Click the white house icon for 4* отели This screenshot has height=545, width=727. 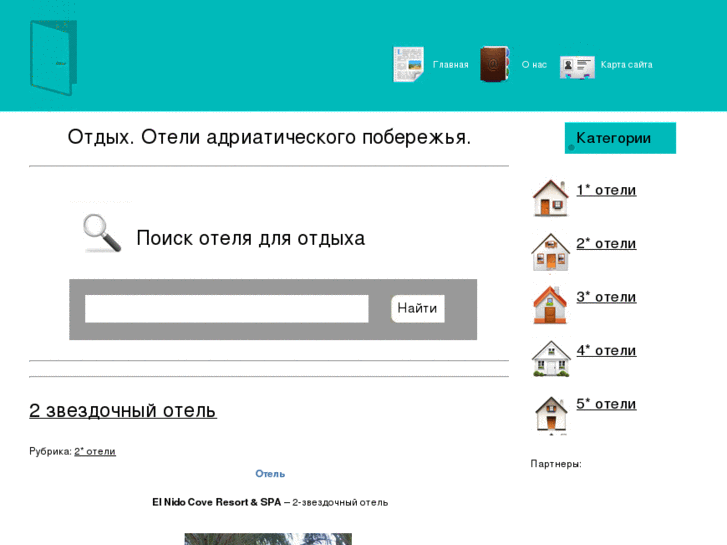point(551,359)
